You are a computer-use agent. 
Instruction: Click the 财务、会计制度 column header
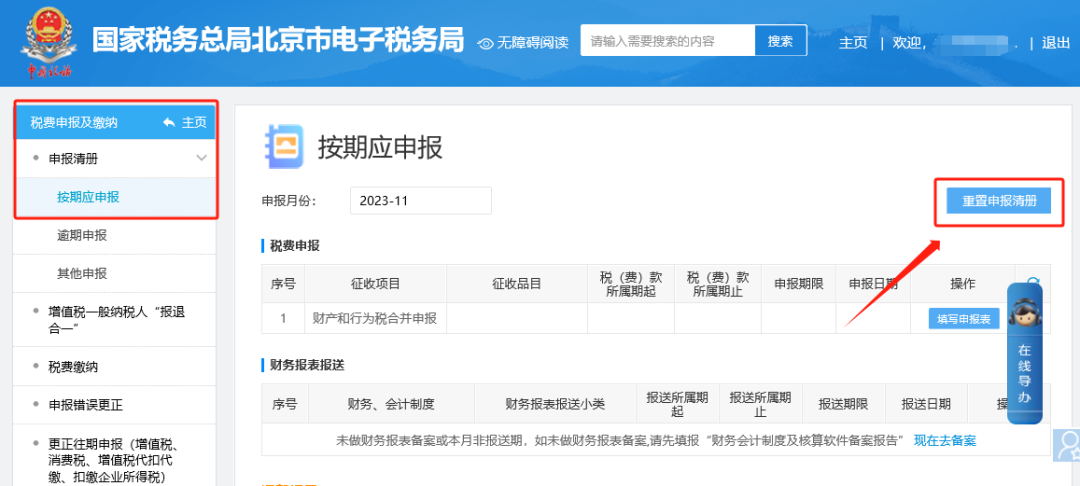tap(391, 403)
